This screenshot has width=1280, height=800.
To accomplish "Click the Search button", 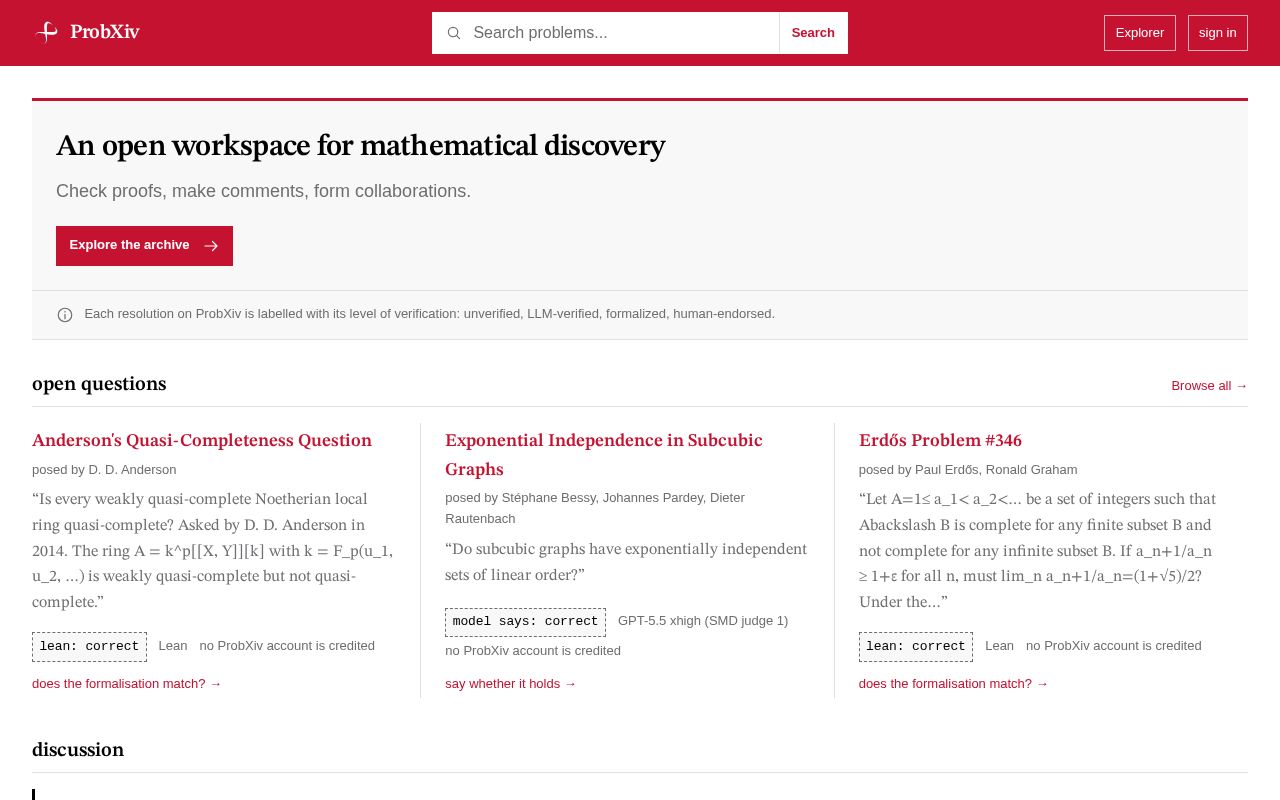I will (813, 33).
